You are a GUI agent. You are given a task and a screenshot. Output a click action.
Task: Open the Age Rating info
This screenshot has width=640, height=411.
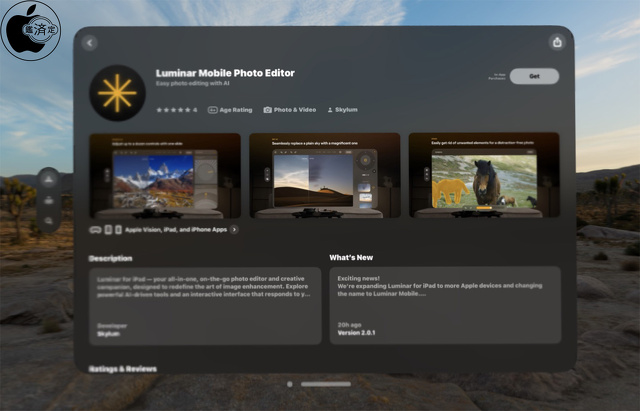point(230,110)
